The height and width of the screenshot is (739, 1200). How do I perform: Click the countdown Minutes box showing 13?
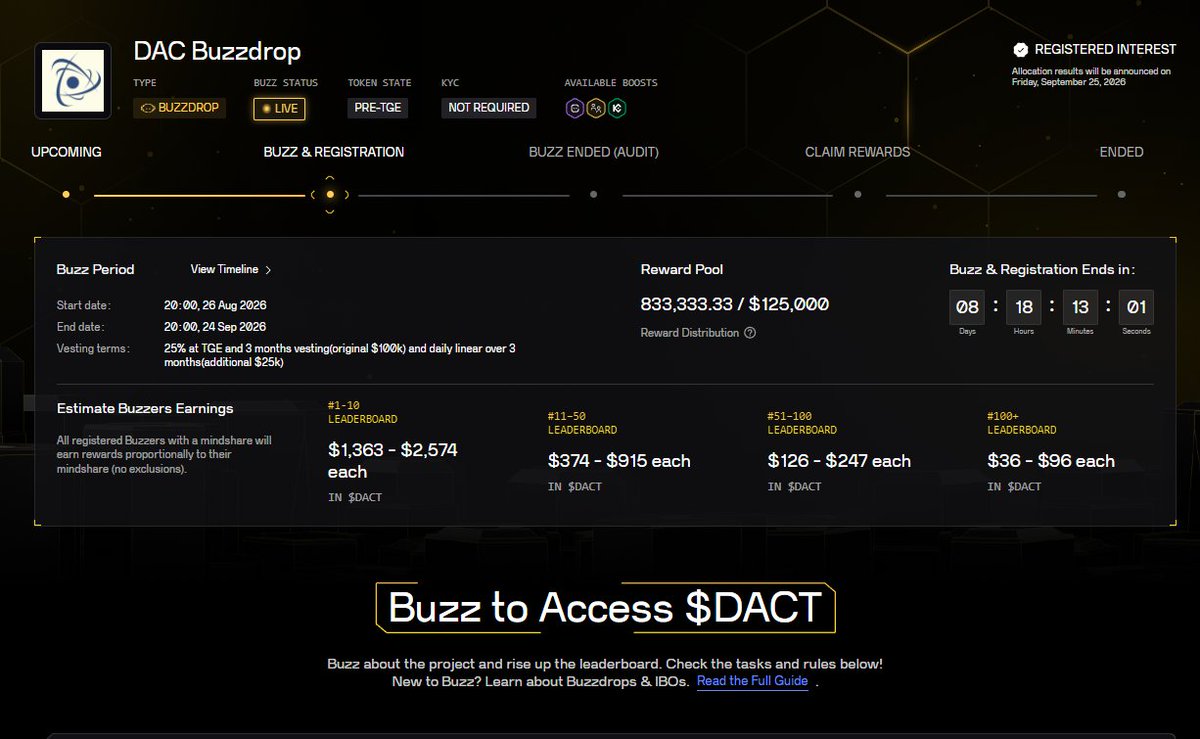[1080, 307]
